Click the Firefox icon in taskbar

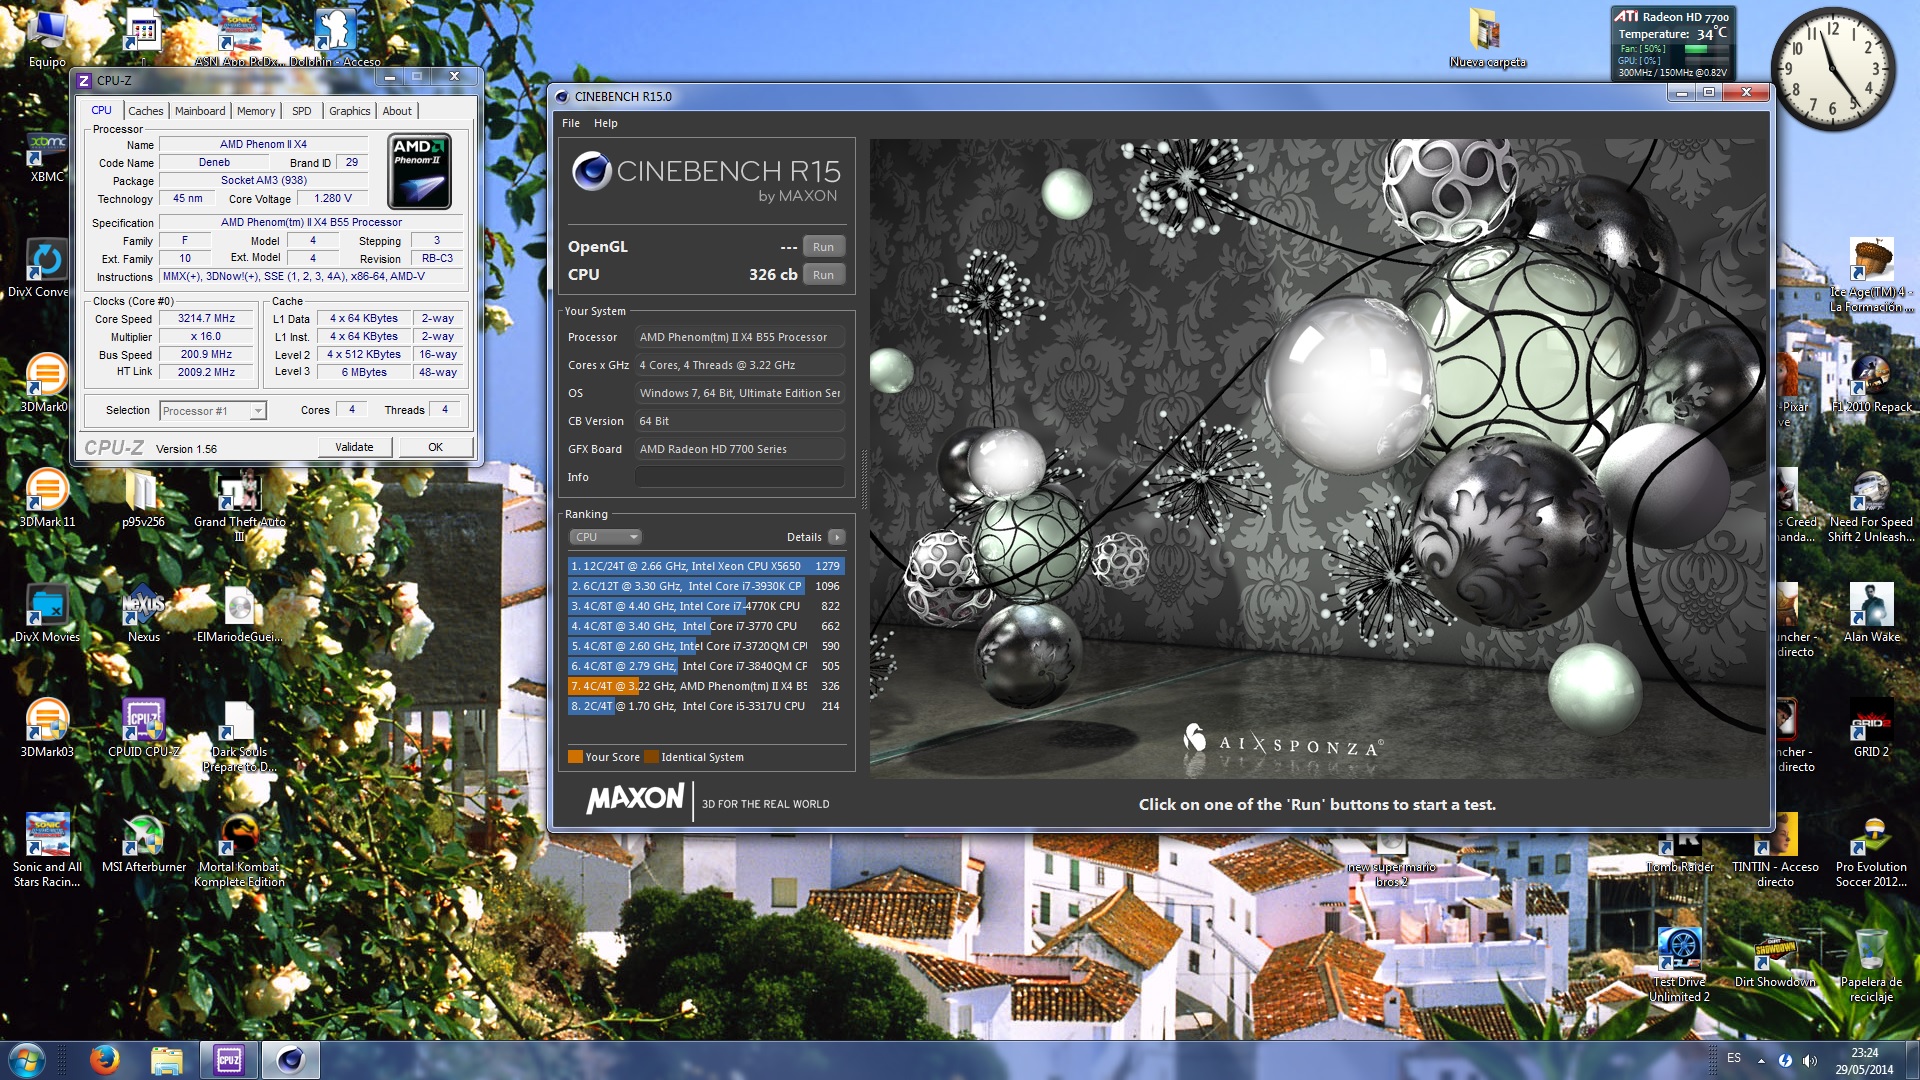(x=104, y=1059)
